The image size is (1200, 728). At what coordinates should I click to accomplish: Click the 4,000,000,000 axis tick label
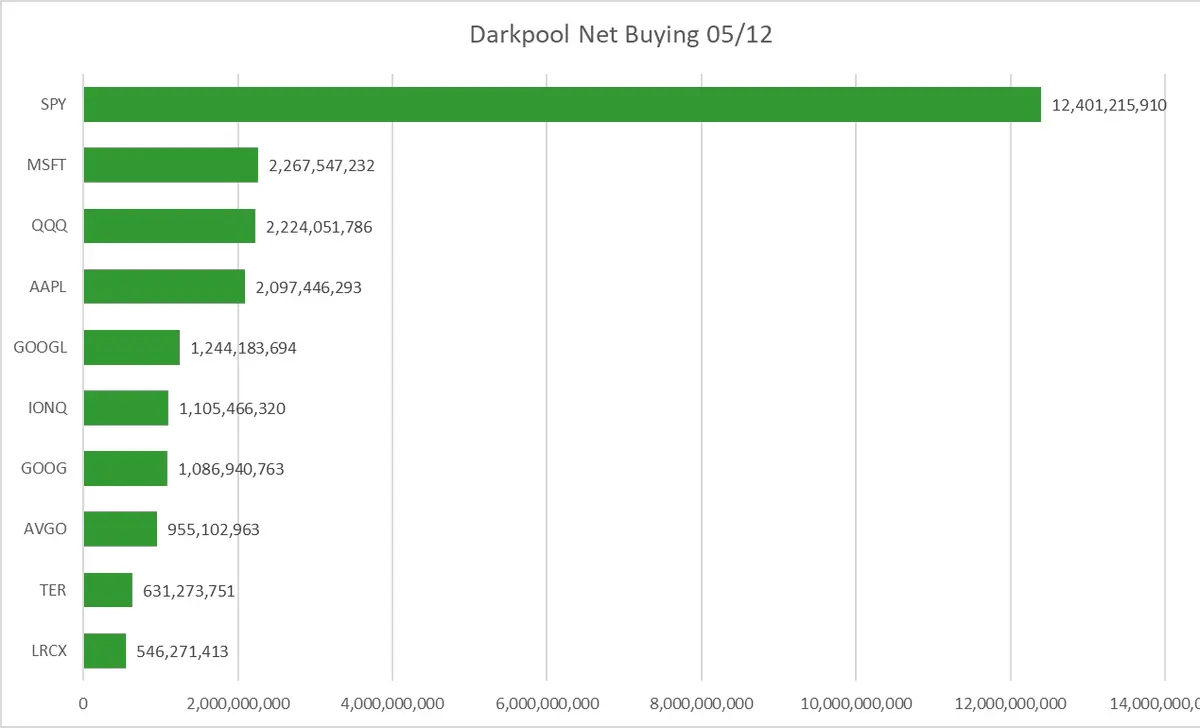(392, 704)
